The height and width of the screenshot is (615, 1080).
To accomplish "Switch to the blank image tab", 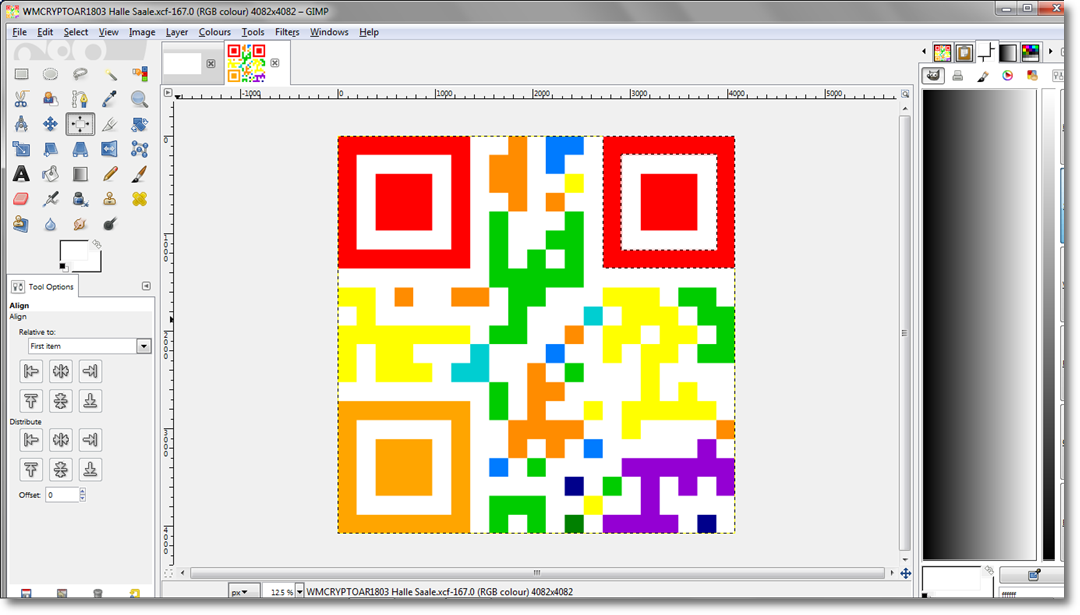I will 183,63.
